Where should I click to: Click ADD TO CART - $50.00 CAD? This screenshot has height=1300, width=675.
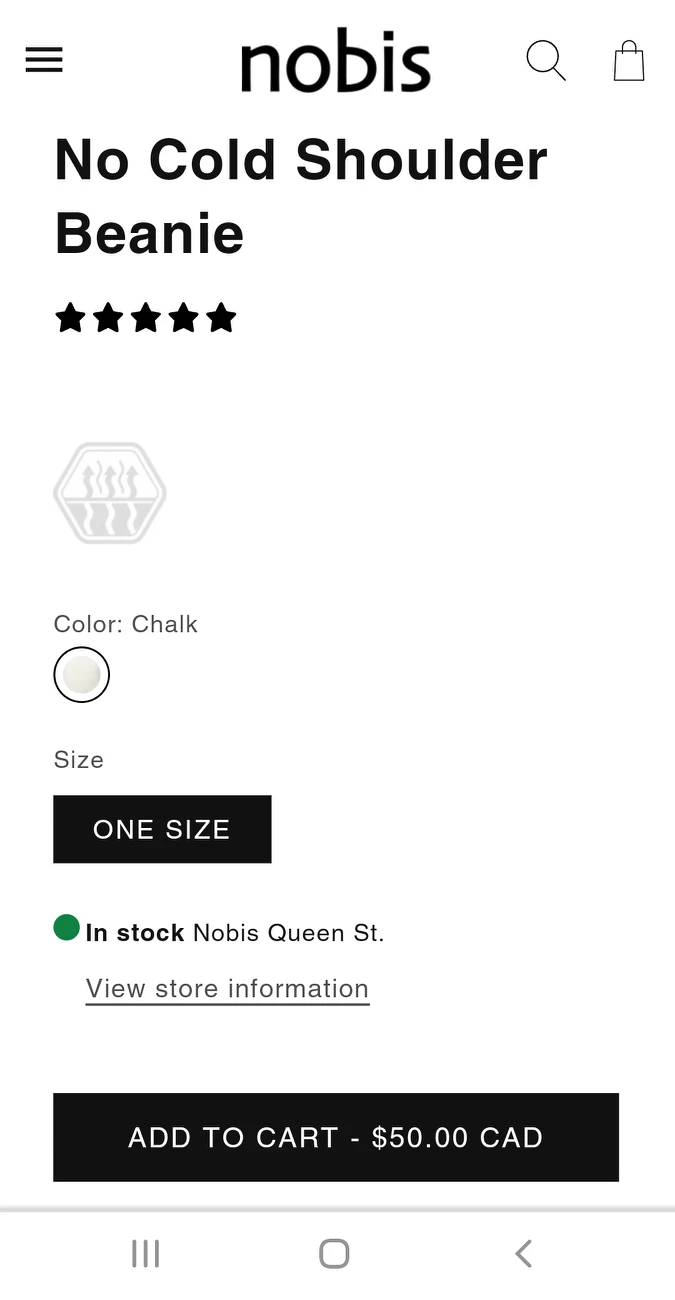point(336,1137)
